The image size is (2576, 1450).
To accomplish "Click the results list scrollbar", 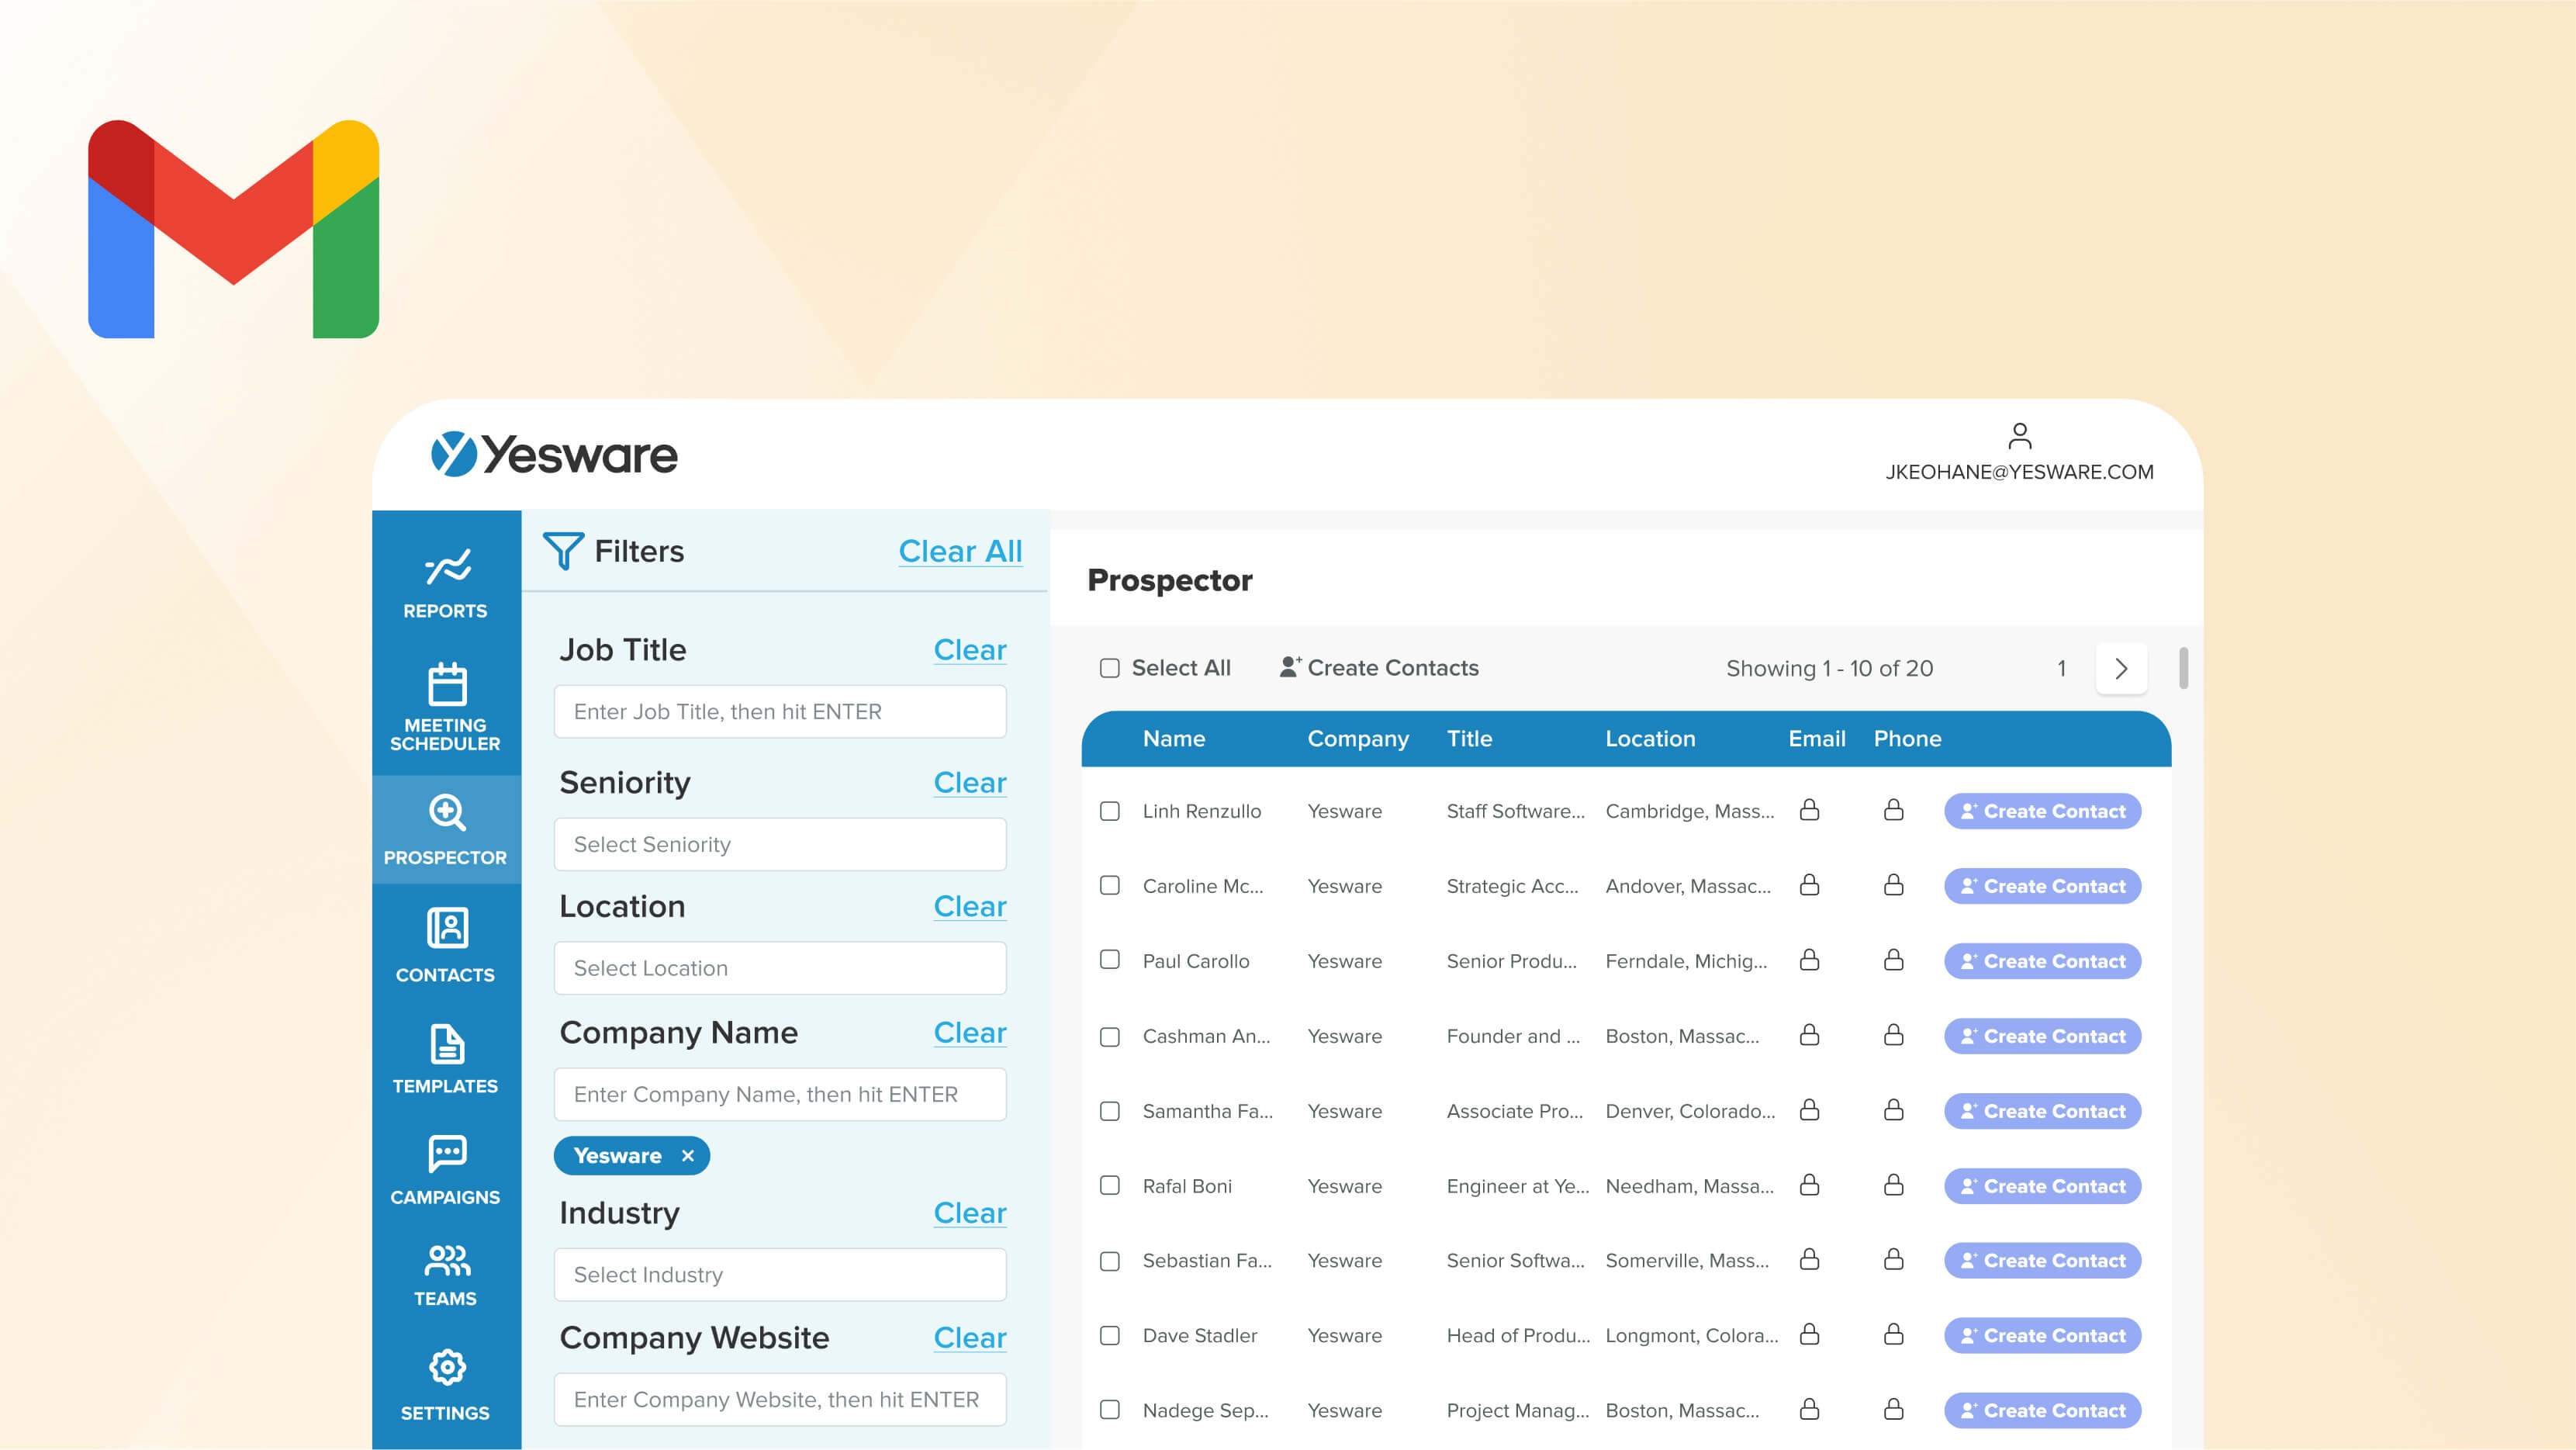I will click(x=2183, y=668).
